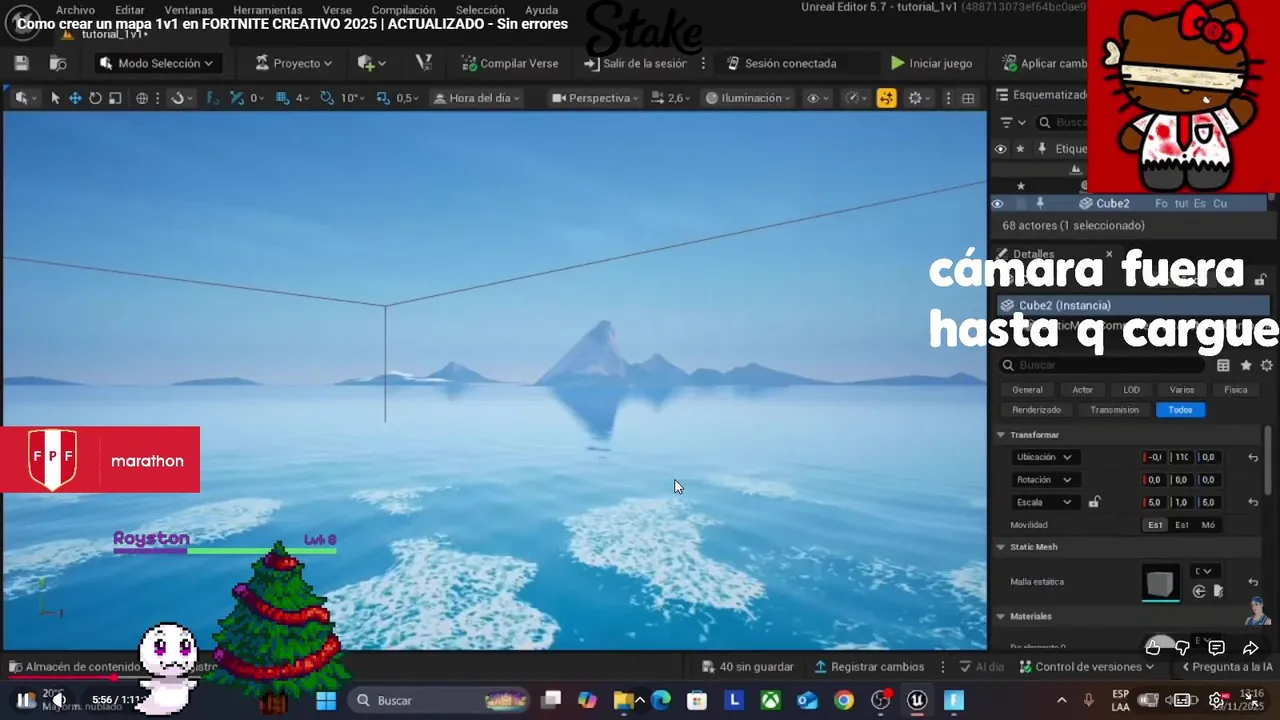Viewport: 1280px width, 720px height.
Task: Collapse the Materiales section
Action: click(1000, 616)
